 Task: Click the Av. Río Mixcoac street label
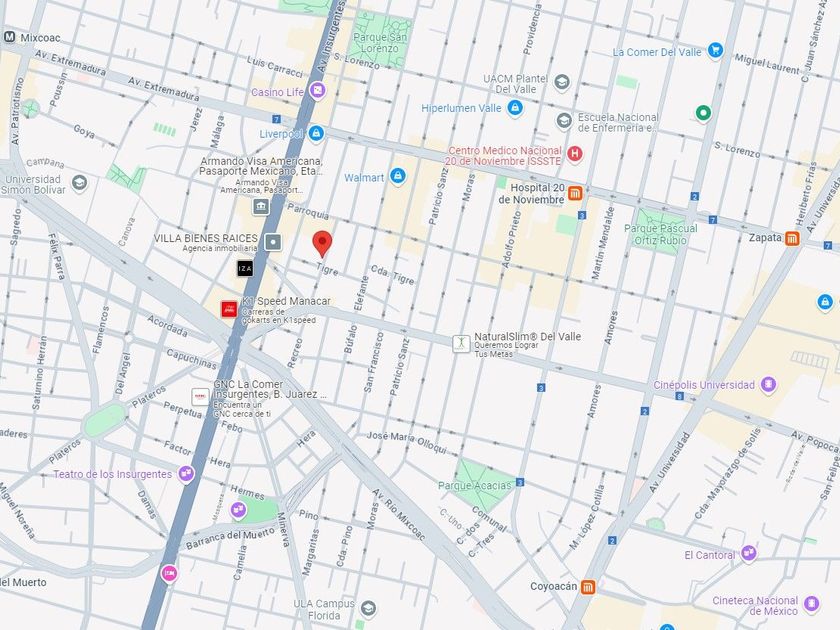(x=399, y=513)
